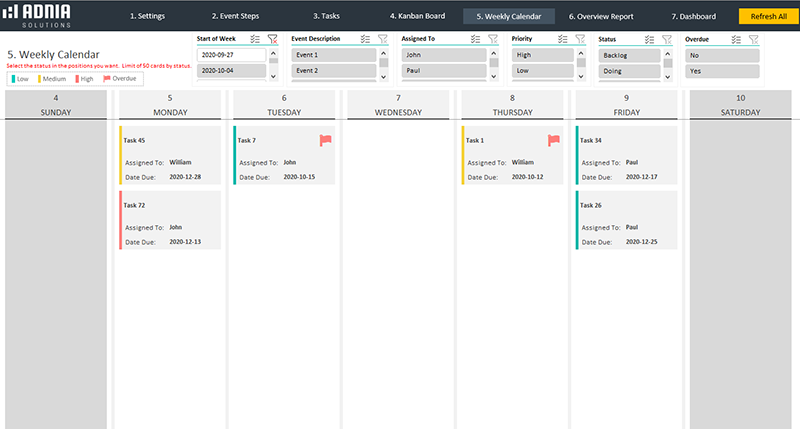Clear the Overdue slicer filter
This screenshot has width=800, height=429.
[x=753, y=38]
